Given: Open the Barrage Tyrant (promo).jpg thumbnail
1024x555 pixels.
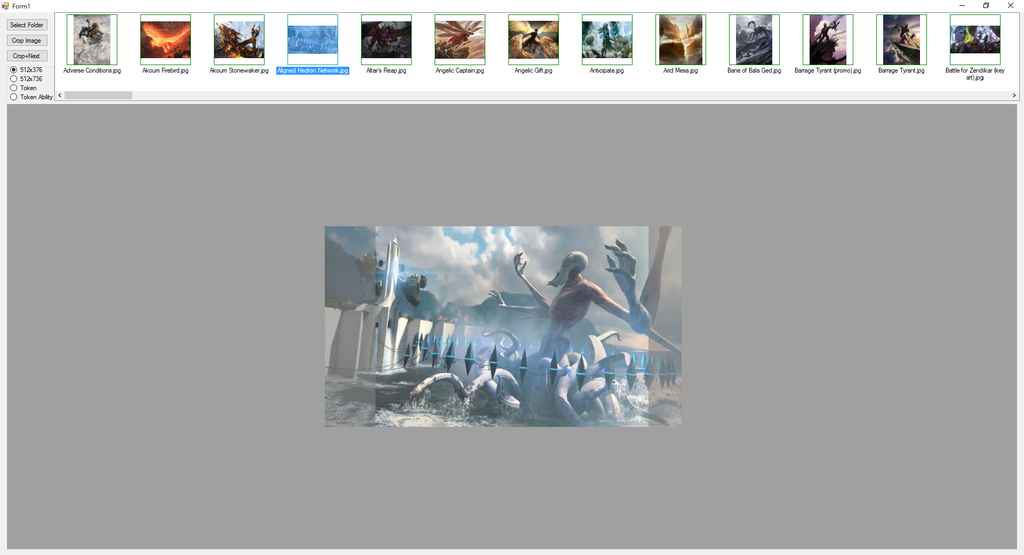Looking at the screenshot, I should tap(828, 40).
